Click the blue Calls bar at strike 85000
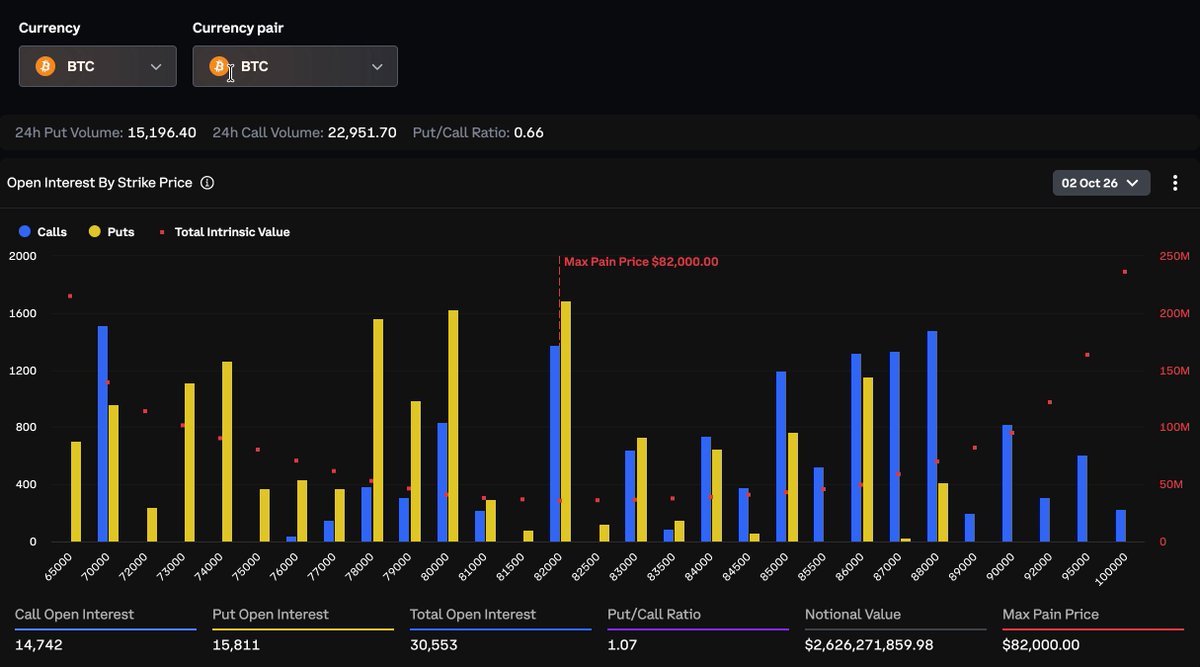Viewport: 1200px width, 667px height. click(781, 457)
